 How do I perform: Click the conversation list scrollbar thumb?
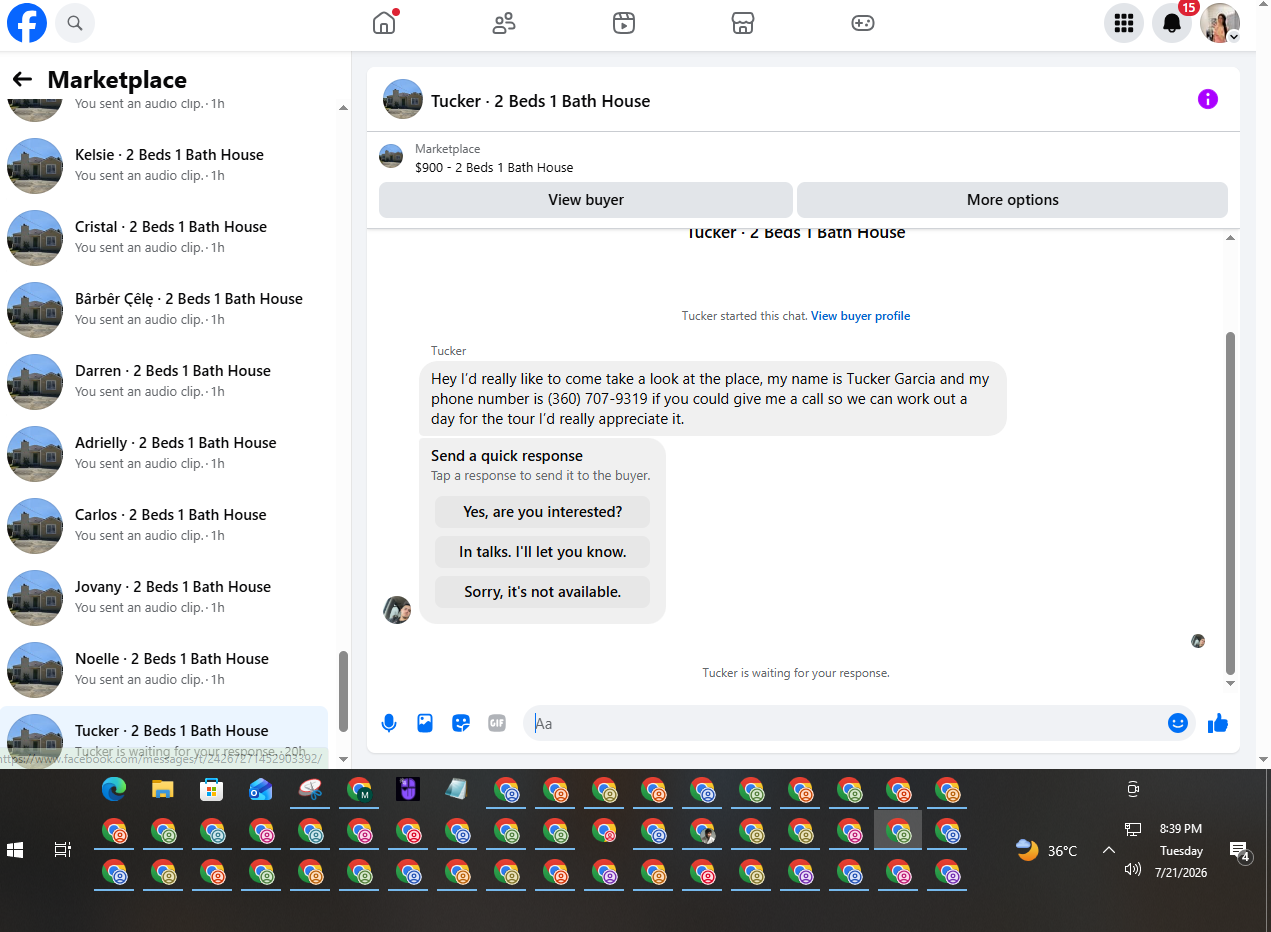pos(343,692)
